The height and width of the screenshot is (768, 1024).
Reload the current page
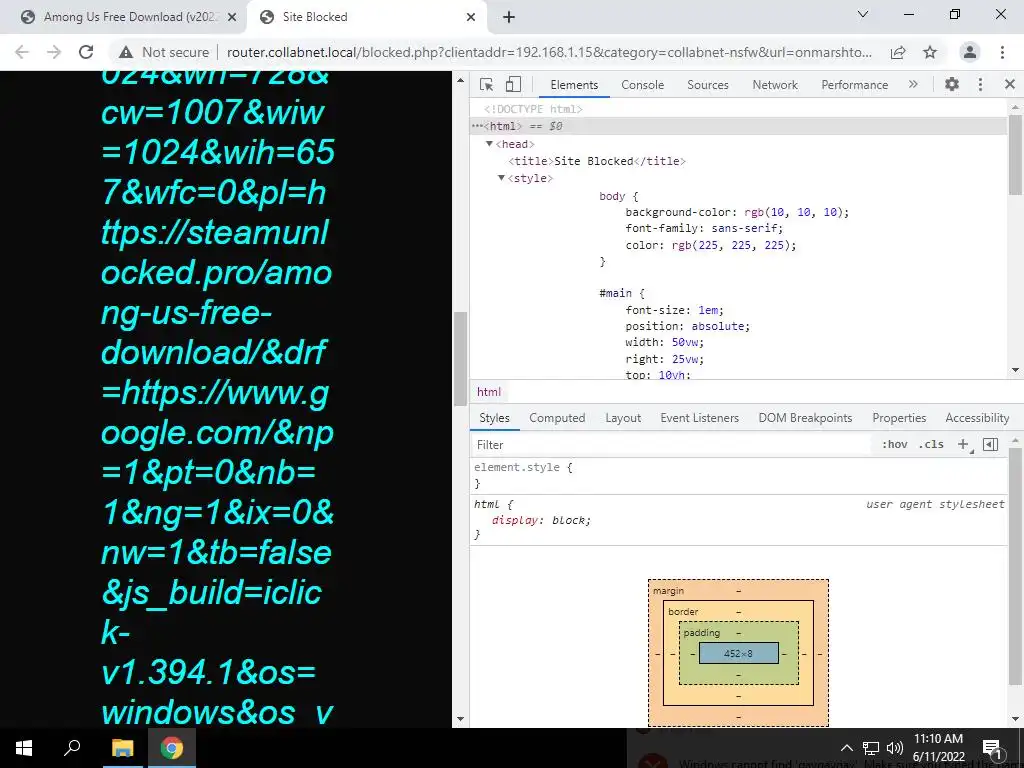86,52
